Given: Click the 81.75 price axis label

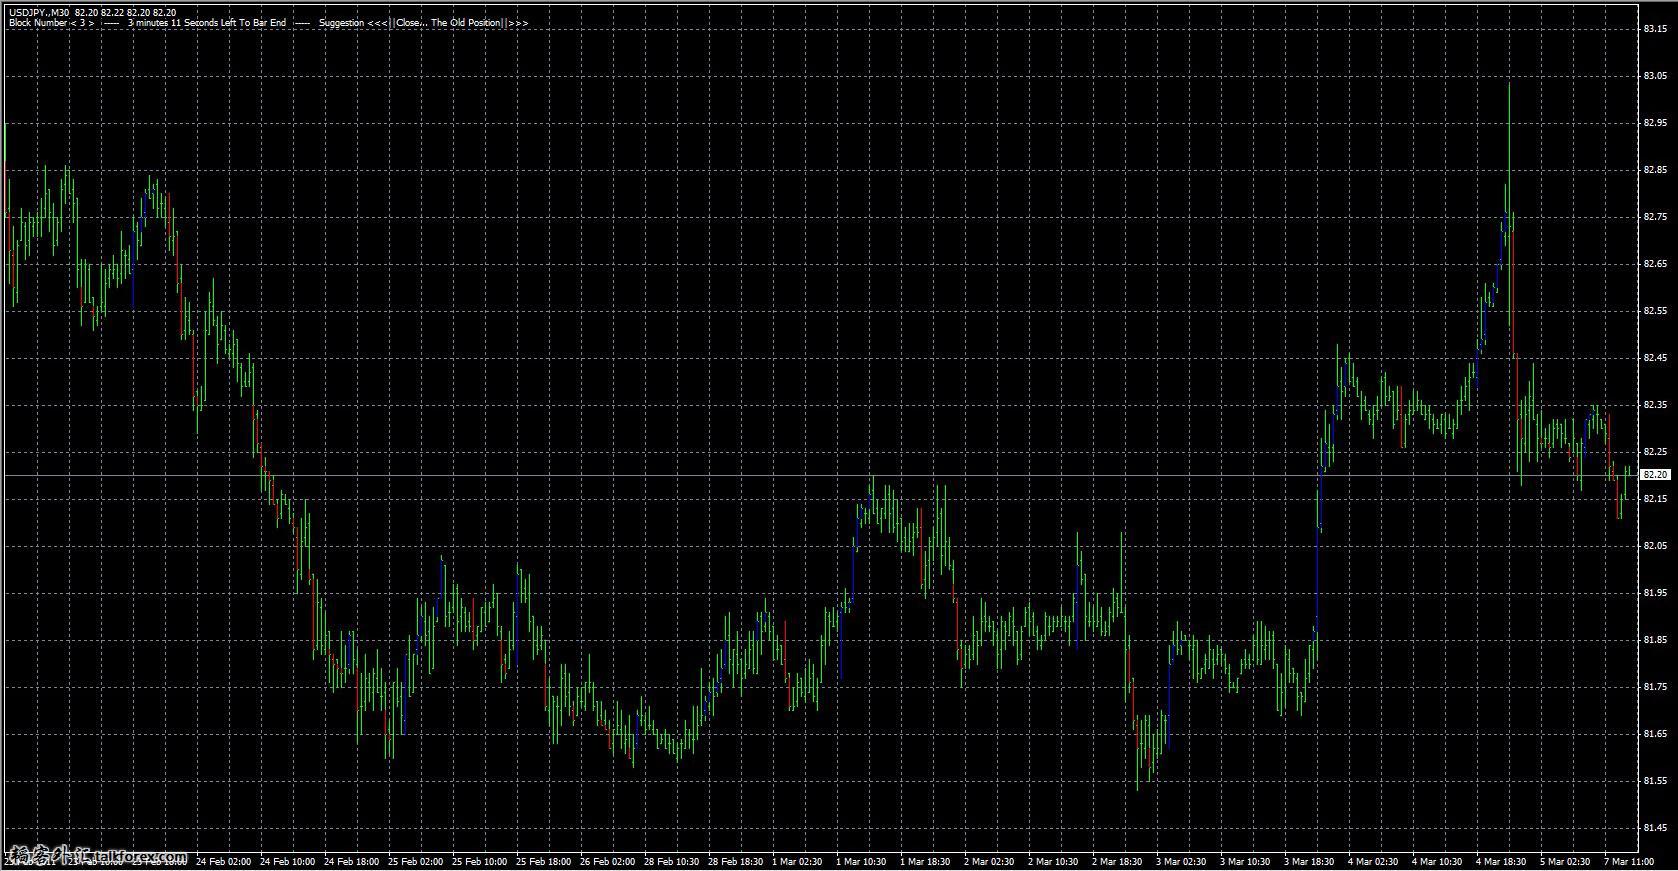Looking at the screenshot, I should (x=1654, y=687).
